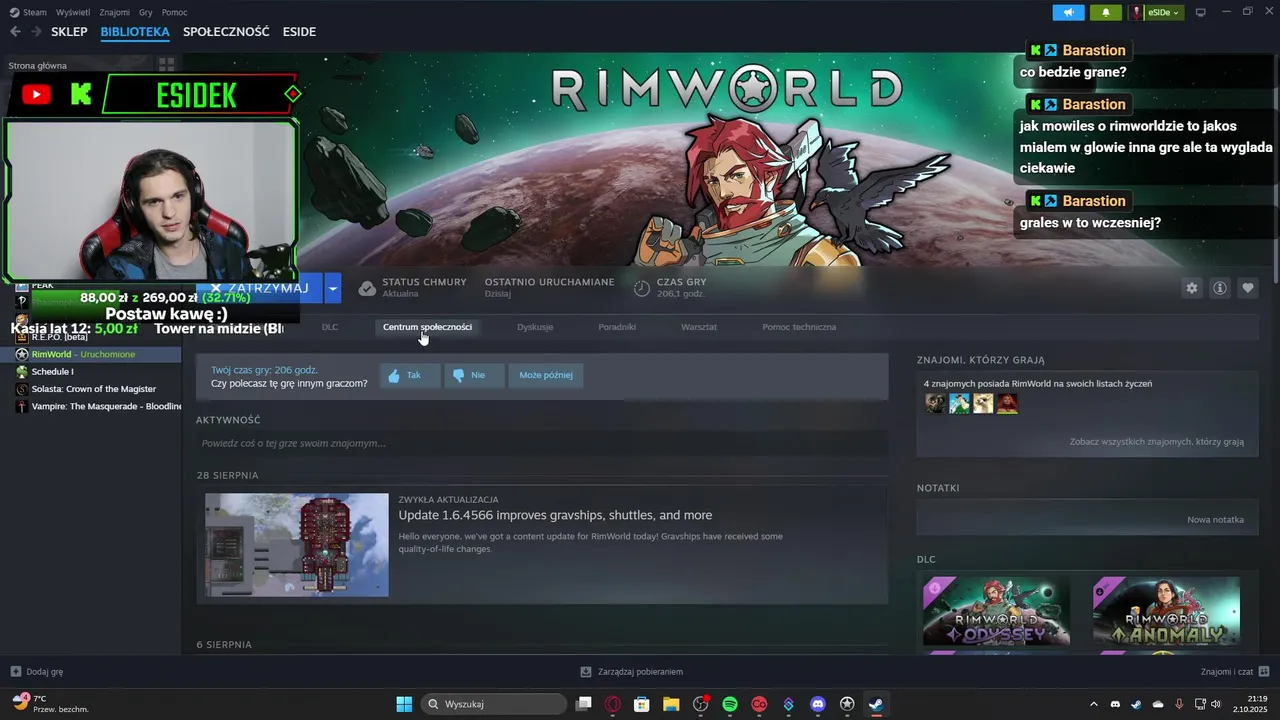
Task: Click the play time clock icon
Action: (642, 288)
